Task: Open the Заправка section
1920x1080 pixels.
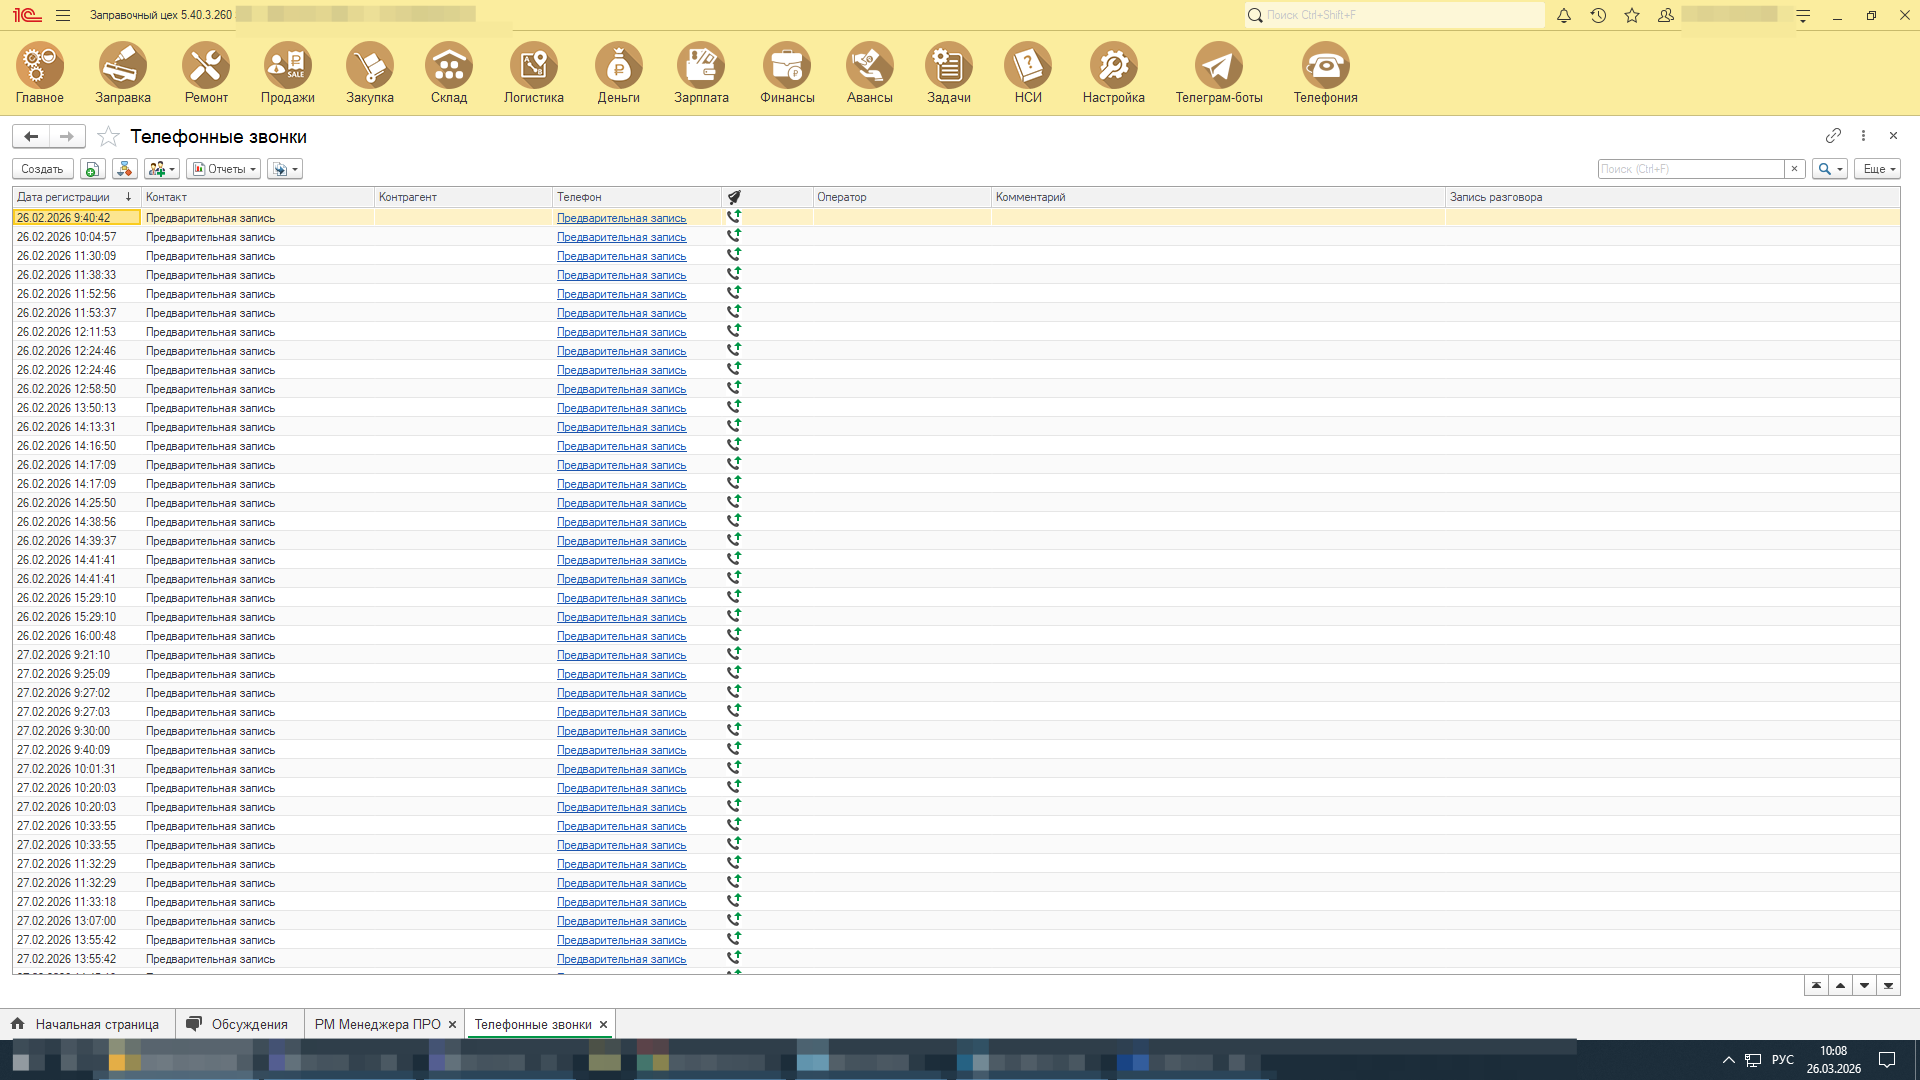Action: (x=123, y=73)
